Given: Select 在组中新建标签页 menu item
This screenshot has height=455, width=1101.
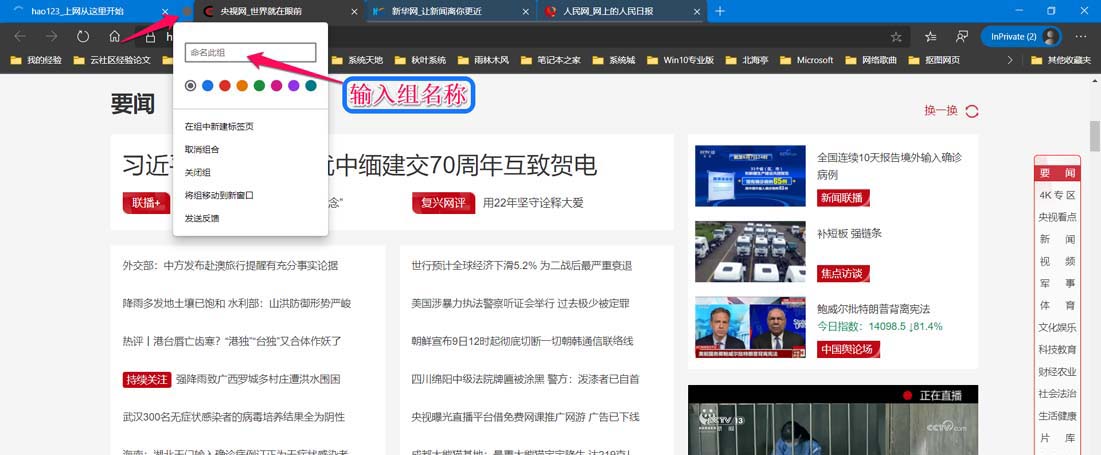Looking at the screenshot, I should coord(250,126).
